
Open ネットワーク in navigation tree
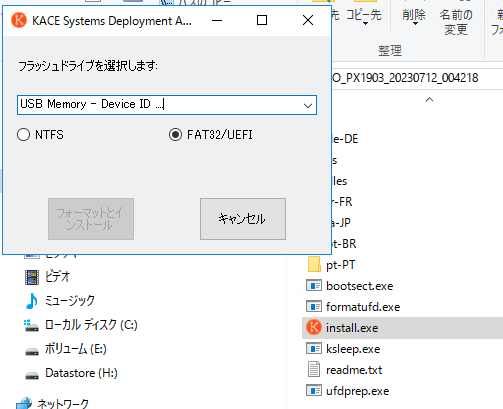click(x=63, y=403)
